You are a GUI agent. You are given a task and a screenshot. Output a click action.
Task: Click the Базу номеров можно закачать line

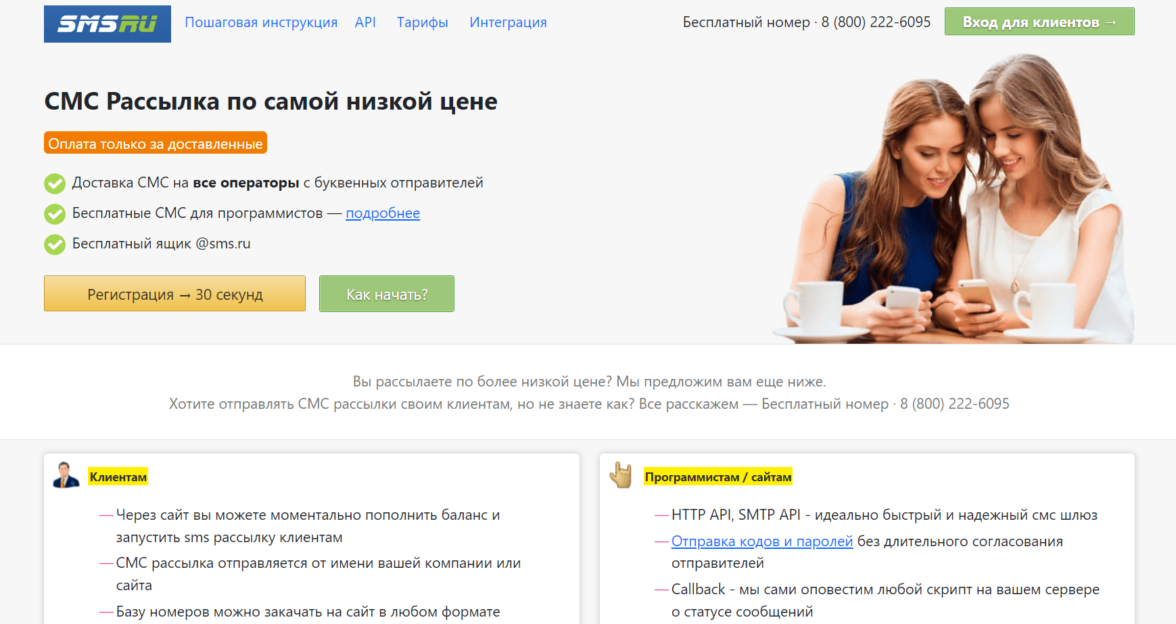(308, 611)
